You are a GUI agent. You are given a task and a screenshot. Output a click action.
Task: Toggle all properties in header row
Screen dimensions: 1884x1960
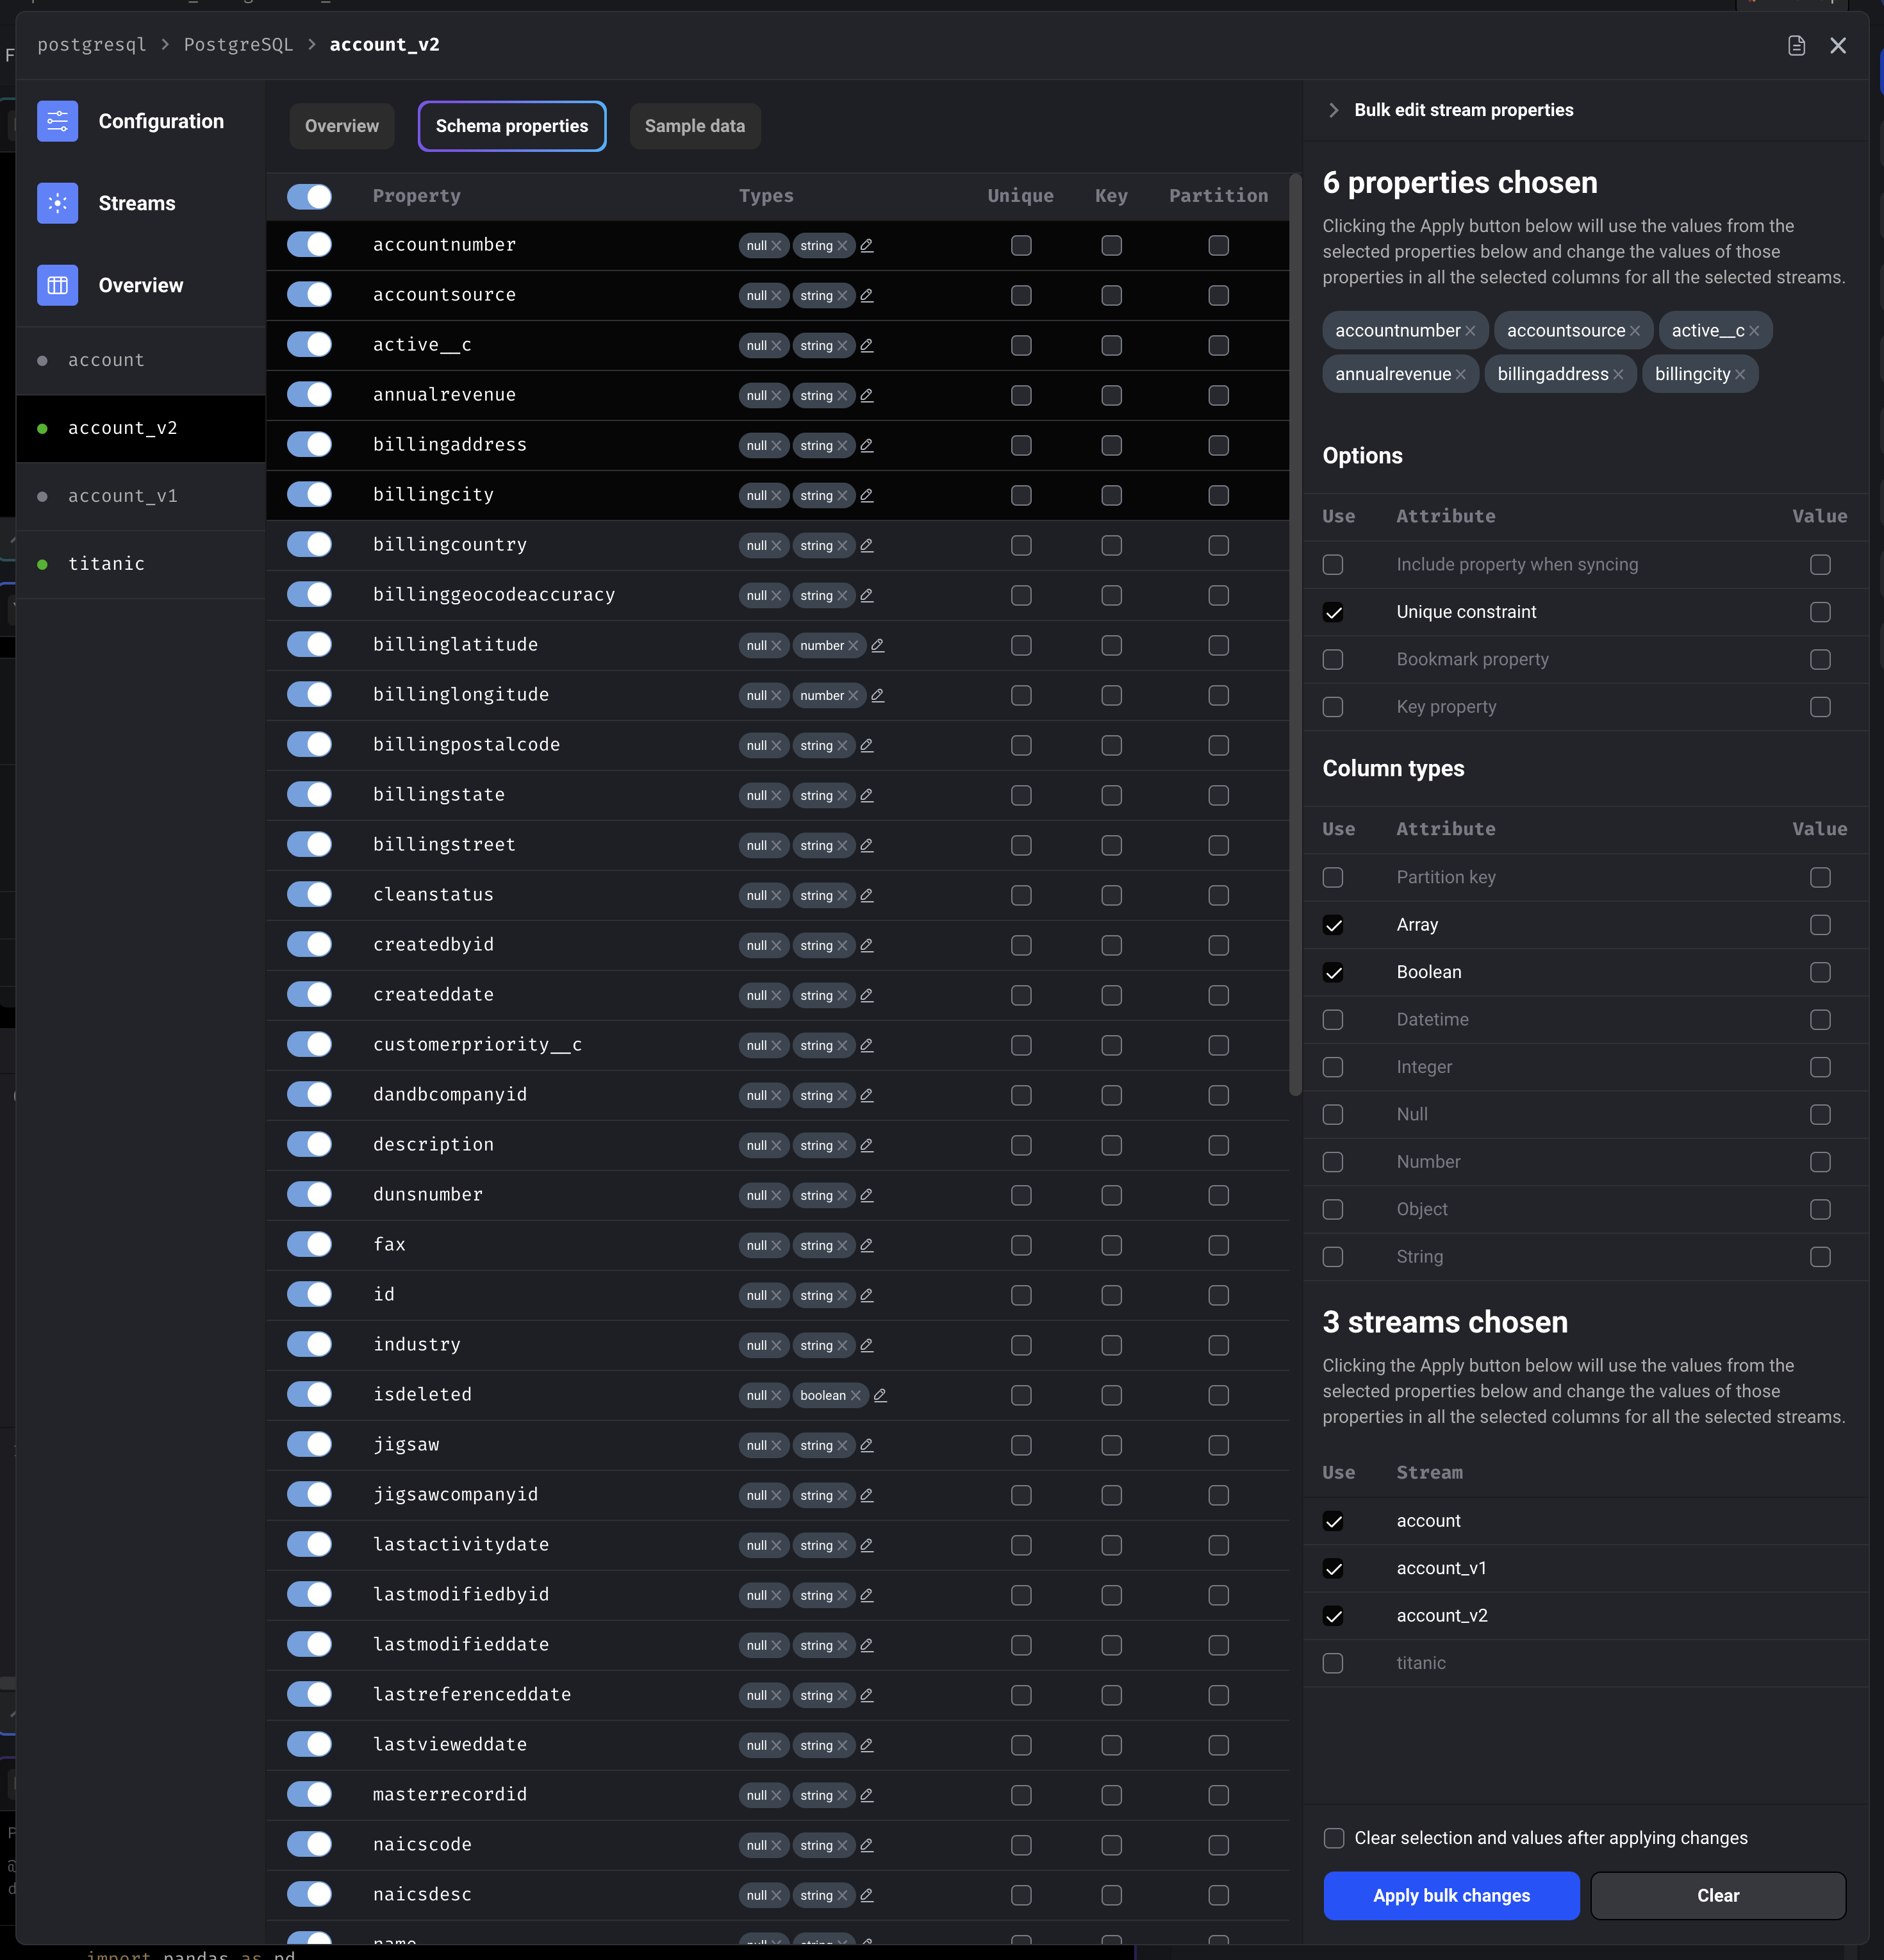[x=309, y=197]
